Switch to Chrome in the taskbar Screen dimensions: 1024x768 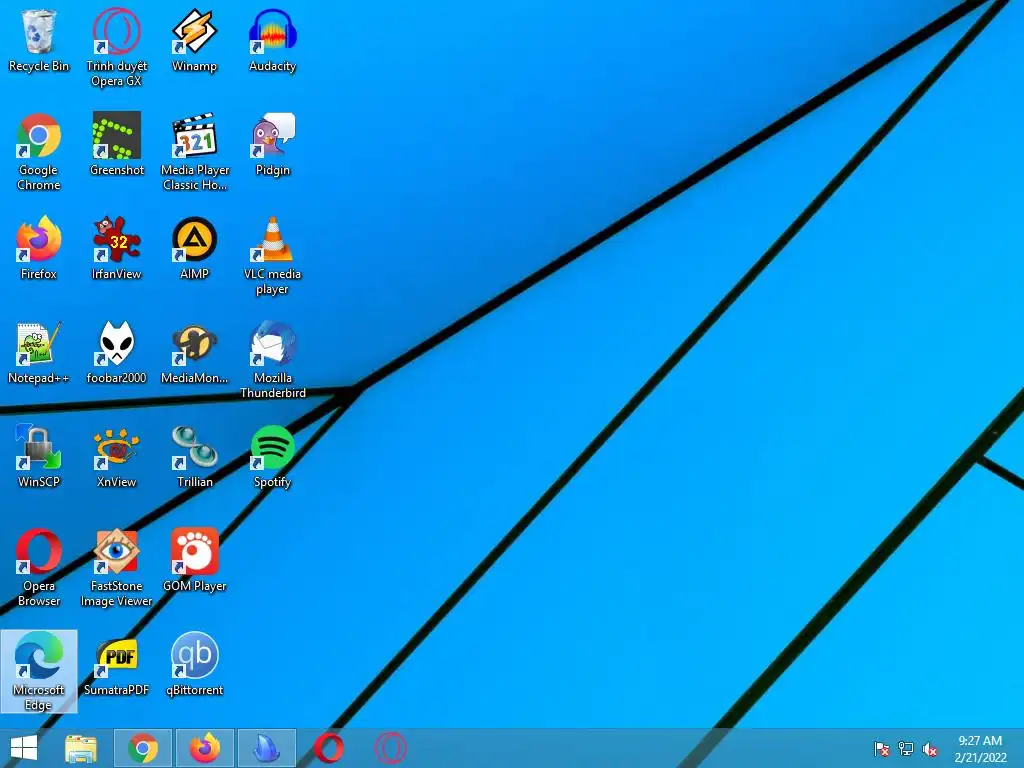143,748
